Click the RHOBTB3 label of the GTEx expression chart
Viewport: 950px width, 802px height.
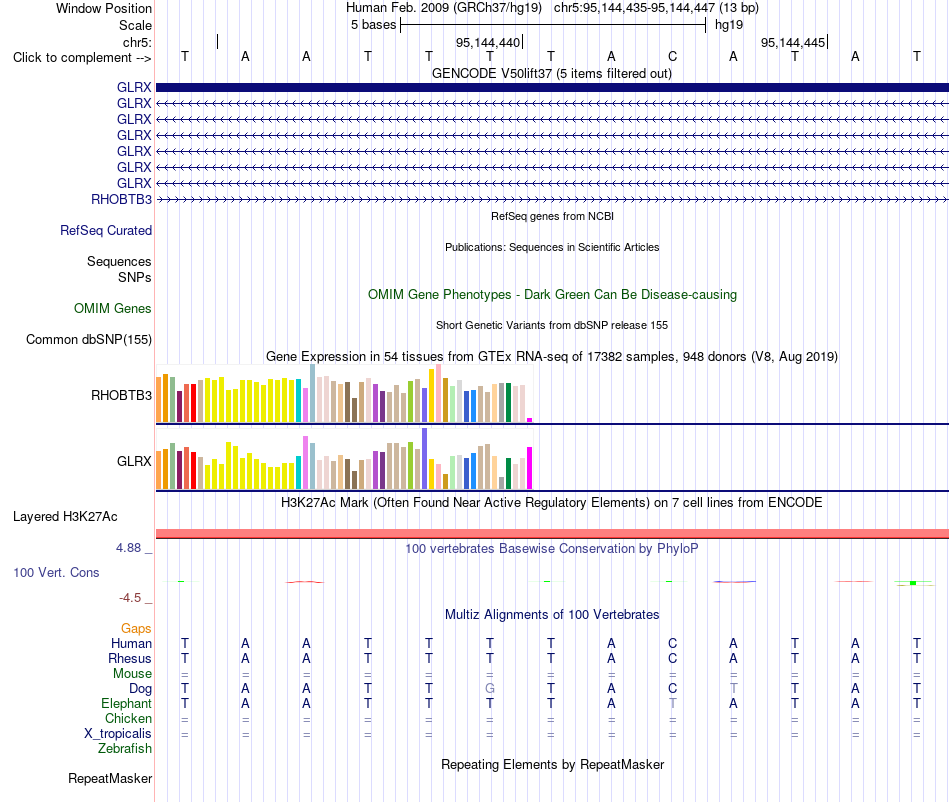click(x=121, y=396)
